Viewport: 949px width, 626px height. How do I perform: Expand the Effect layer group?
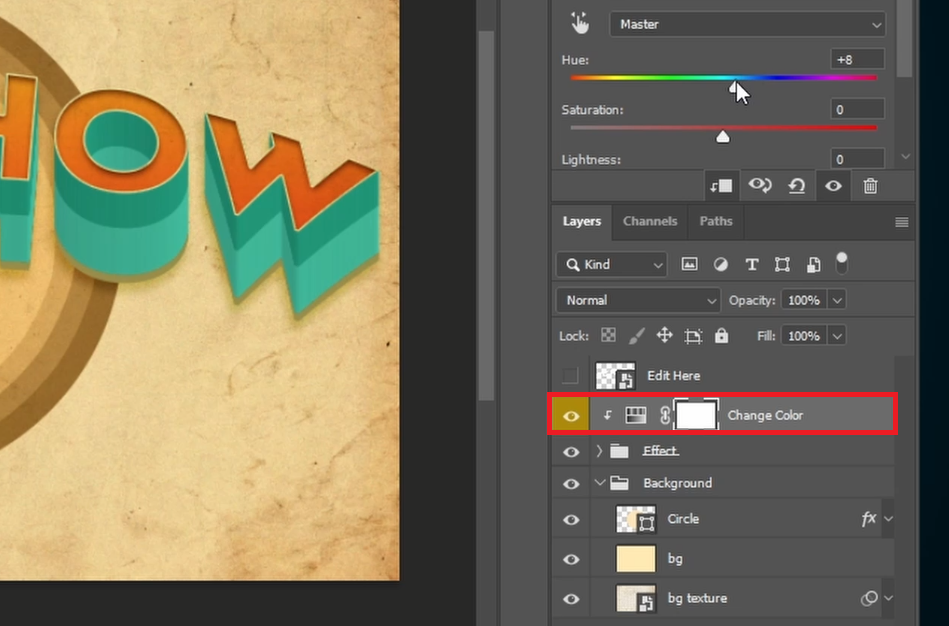click(599, 452)
